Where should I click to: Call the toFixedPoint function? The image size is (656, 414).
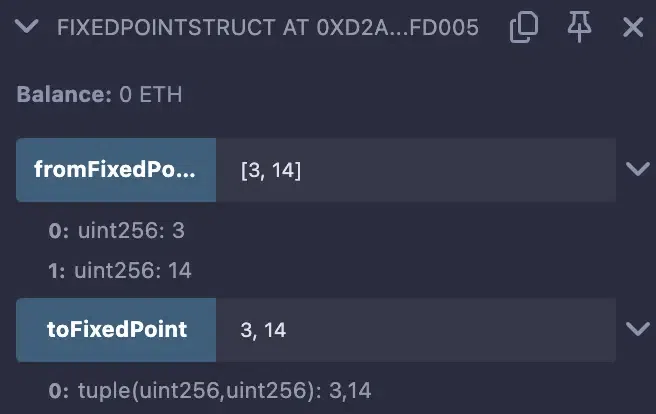[x=115, y=329]
